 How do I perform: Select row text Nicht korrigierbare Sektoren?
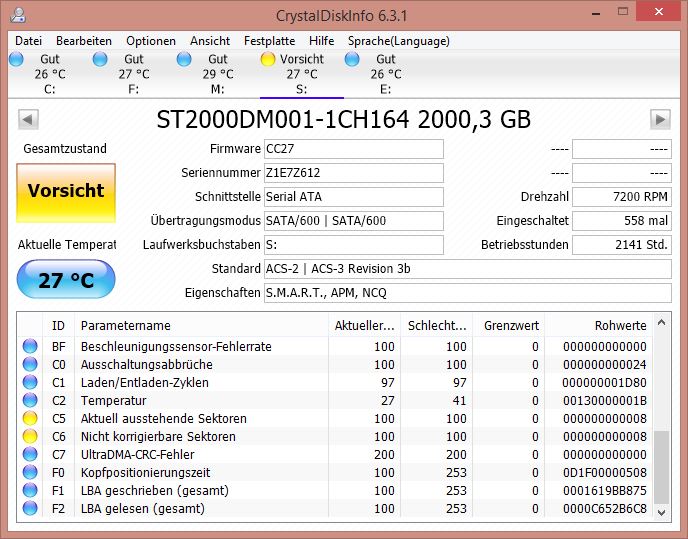pyautogui.click(x=158, y=437)
